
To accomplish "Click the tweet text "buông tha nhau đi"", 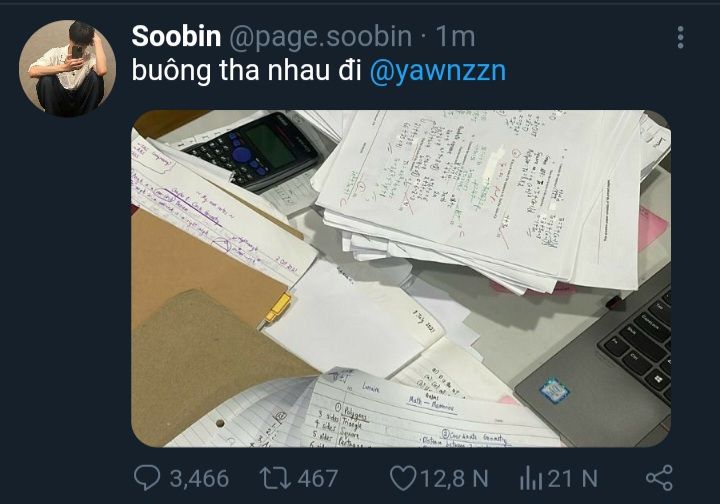I will tap(247, 70).
